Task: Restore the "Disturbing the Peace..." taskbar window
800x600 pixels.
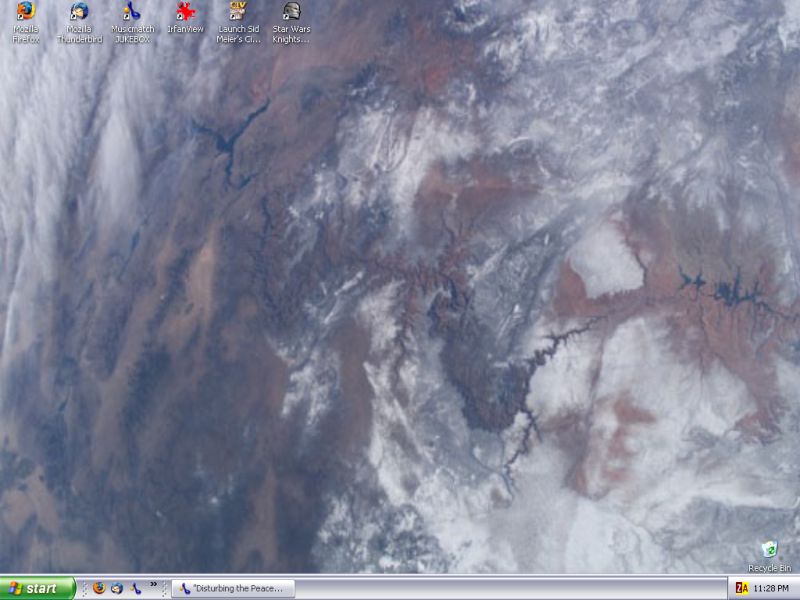Action: [x=234, y=588]
